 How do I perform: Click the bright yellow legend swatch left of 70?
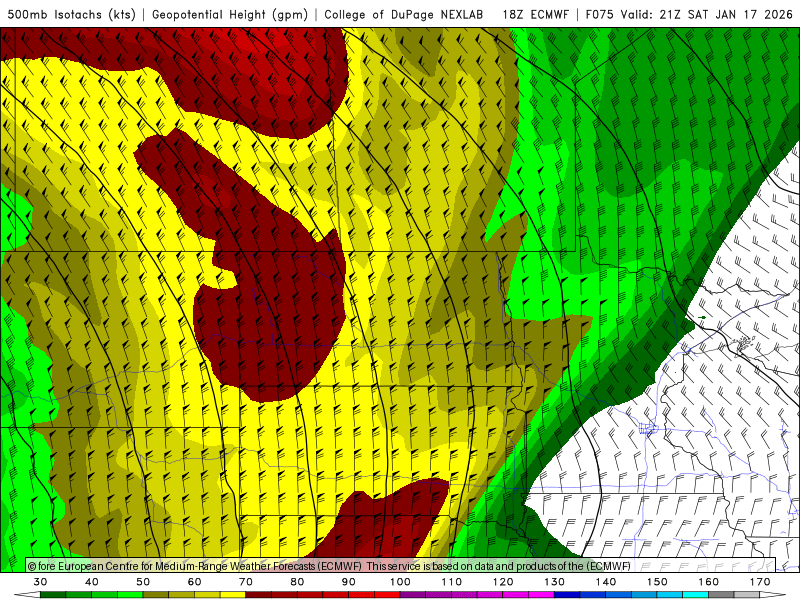coord(233,595)
